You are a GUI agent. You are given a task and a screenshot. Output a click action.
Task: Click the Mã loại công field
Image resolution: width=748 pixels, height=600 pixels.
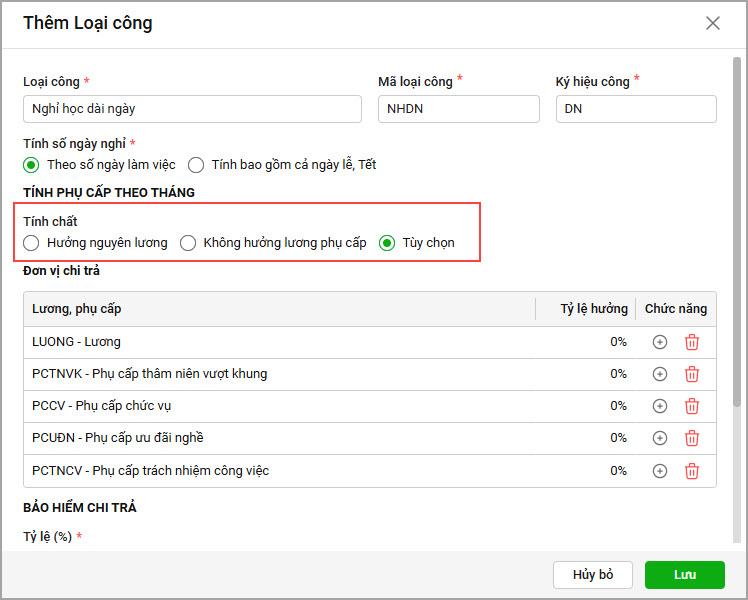click(x=459, y=109)
